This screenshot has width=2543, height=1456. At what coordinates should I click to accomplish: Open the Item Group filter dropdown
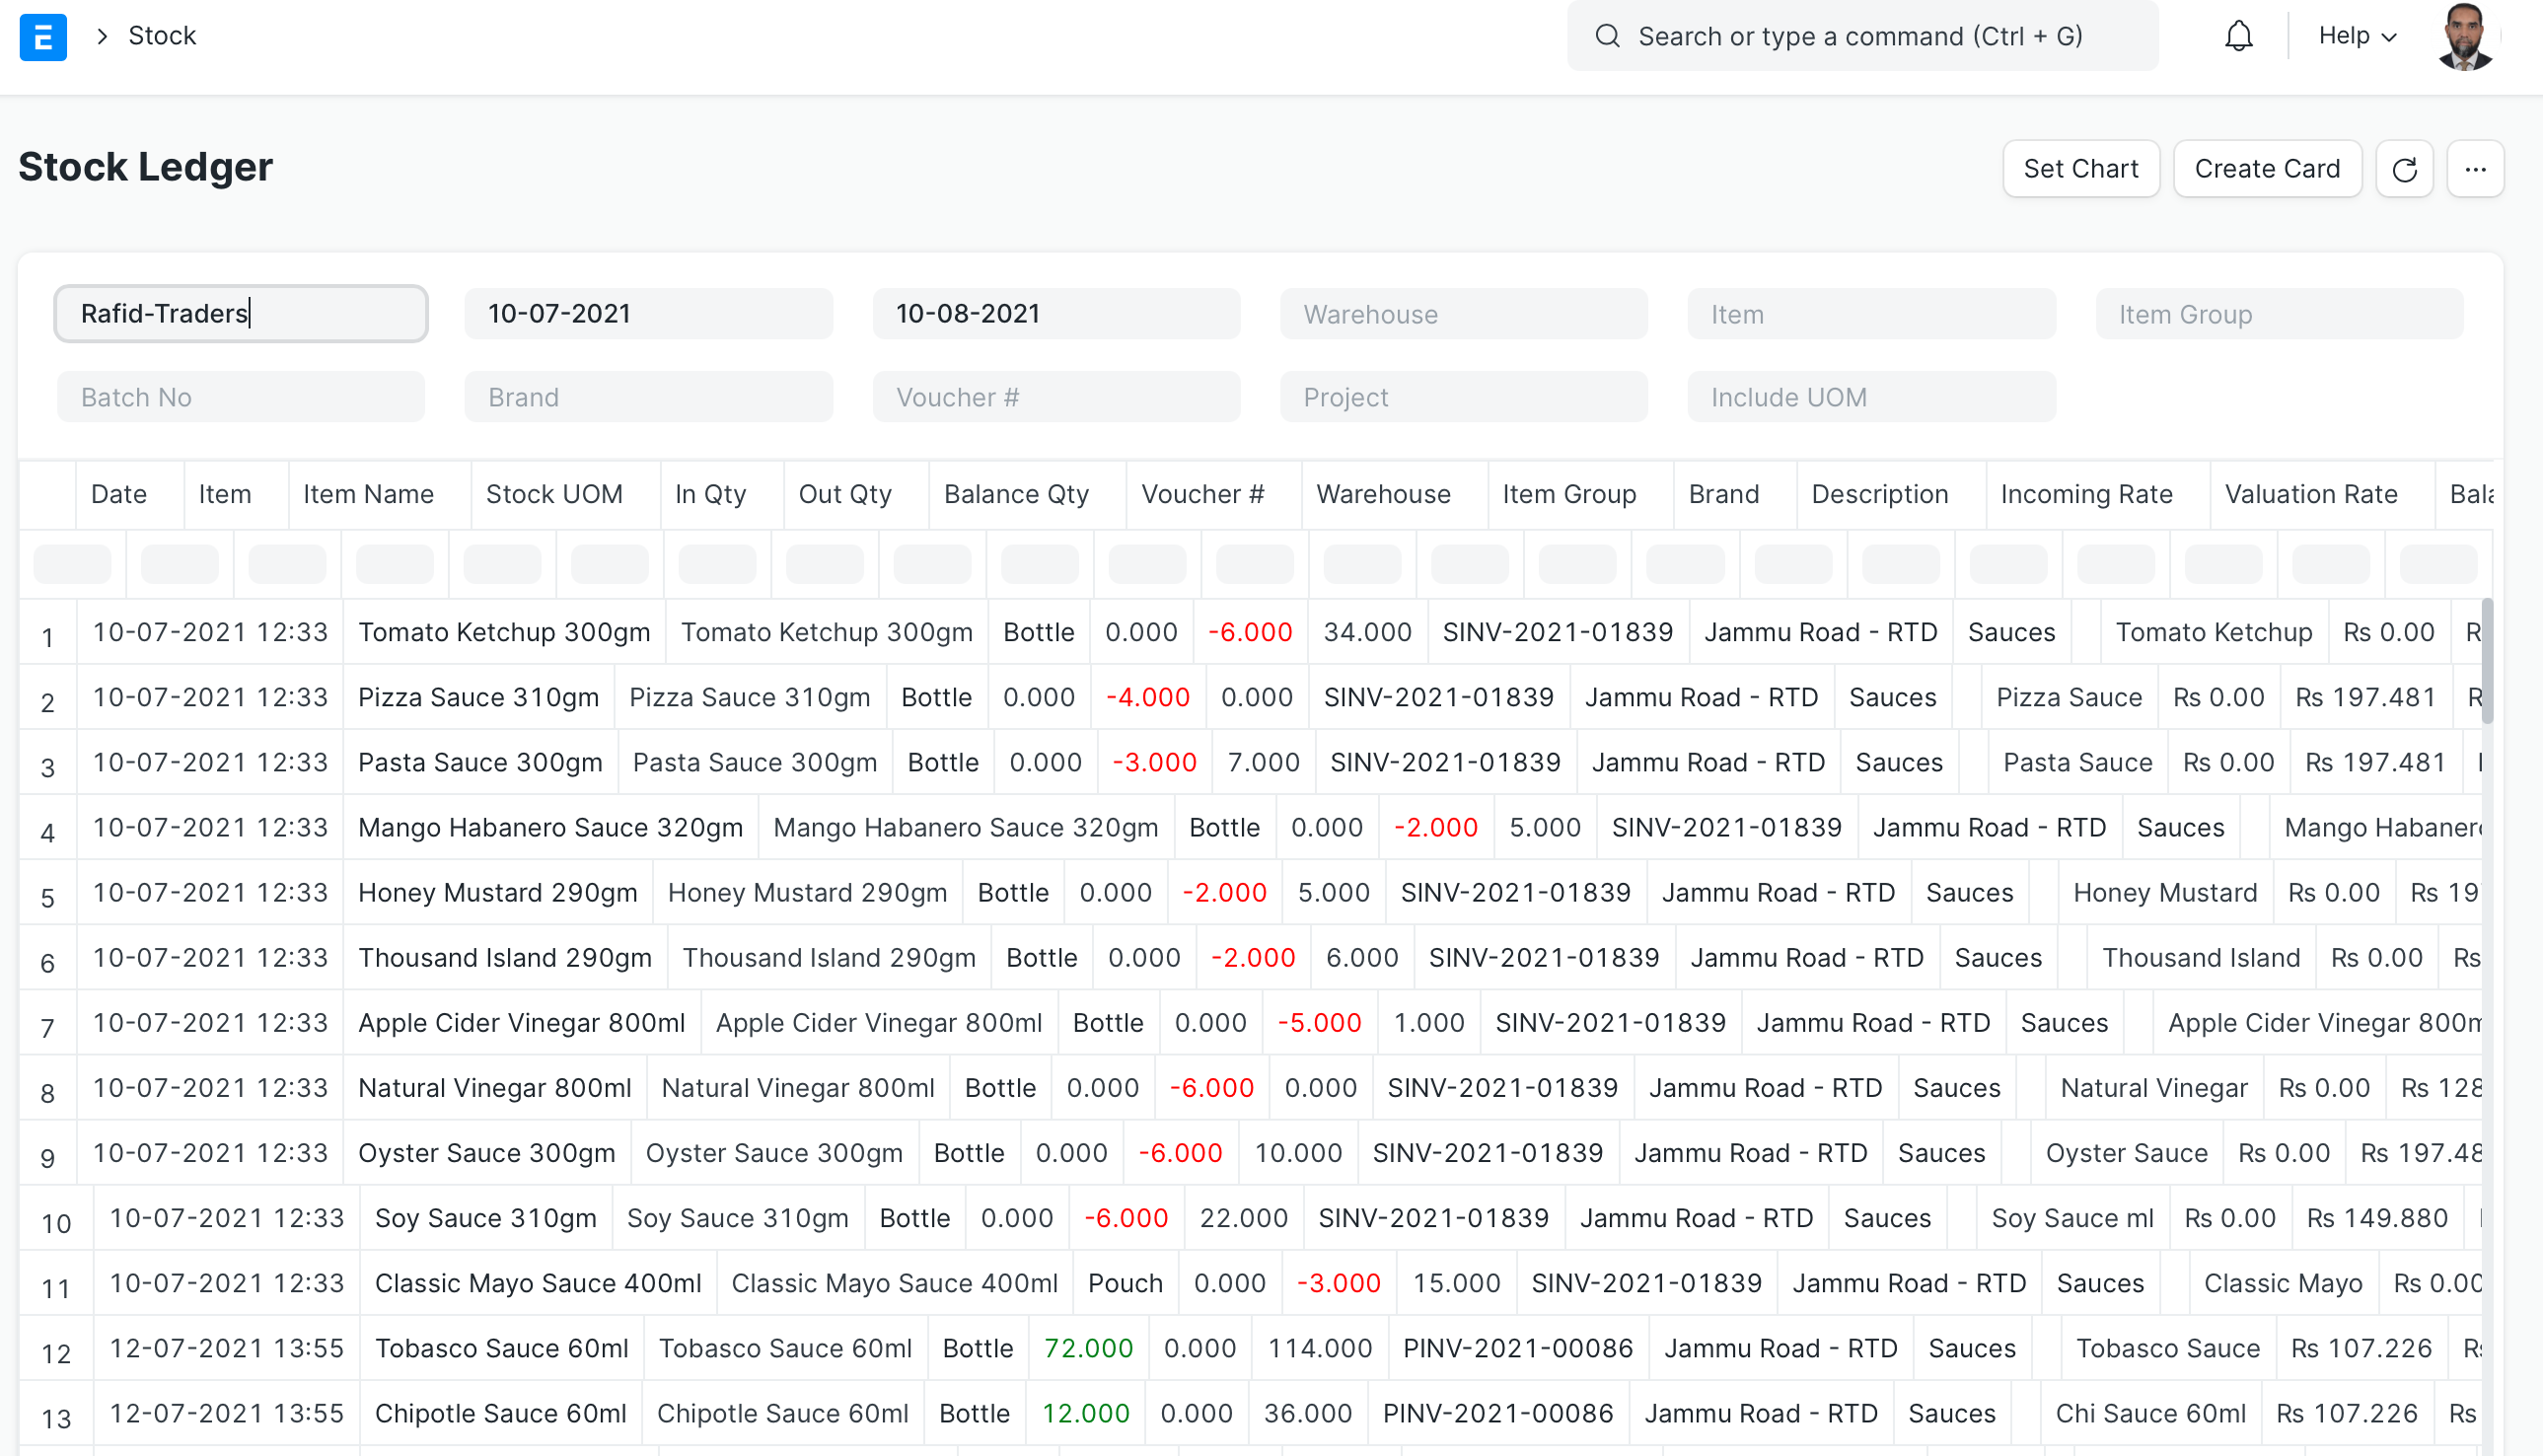pos(2278,313)
